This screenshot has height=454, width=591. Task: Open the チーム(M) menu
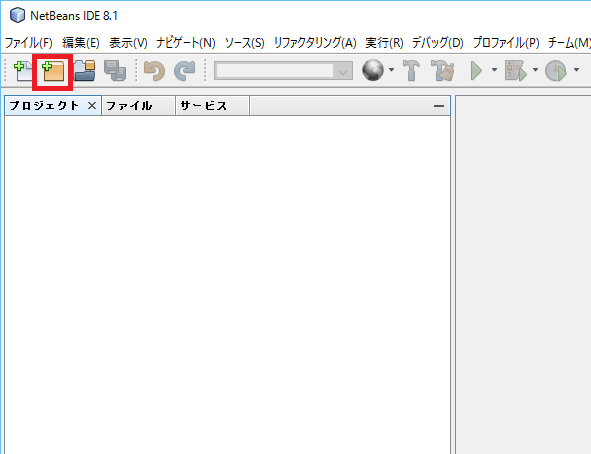click(x=569, y=43)
